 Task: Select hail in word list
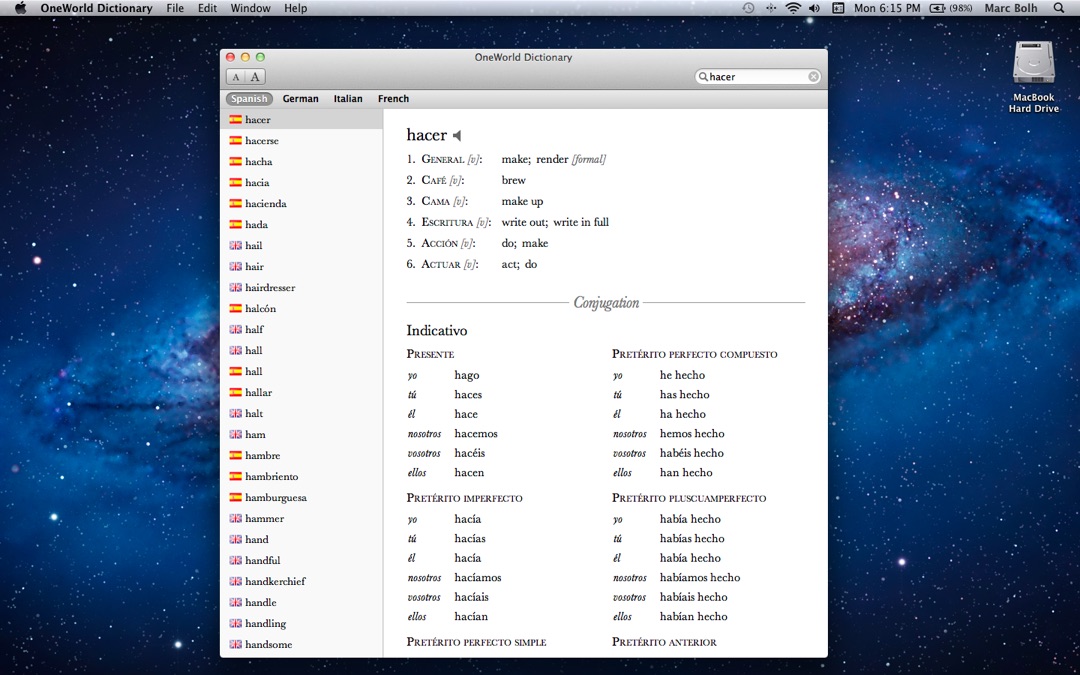click(302, 245)
